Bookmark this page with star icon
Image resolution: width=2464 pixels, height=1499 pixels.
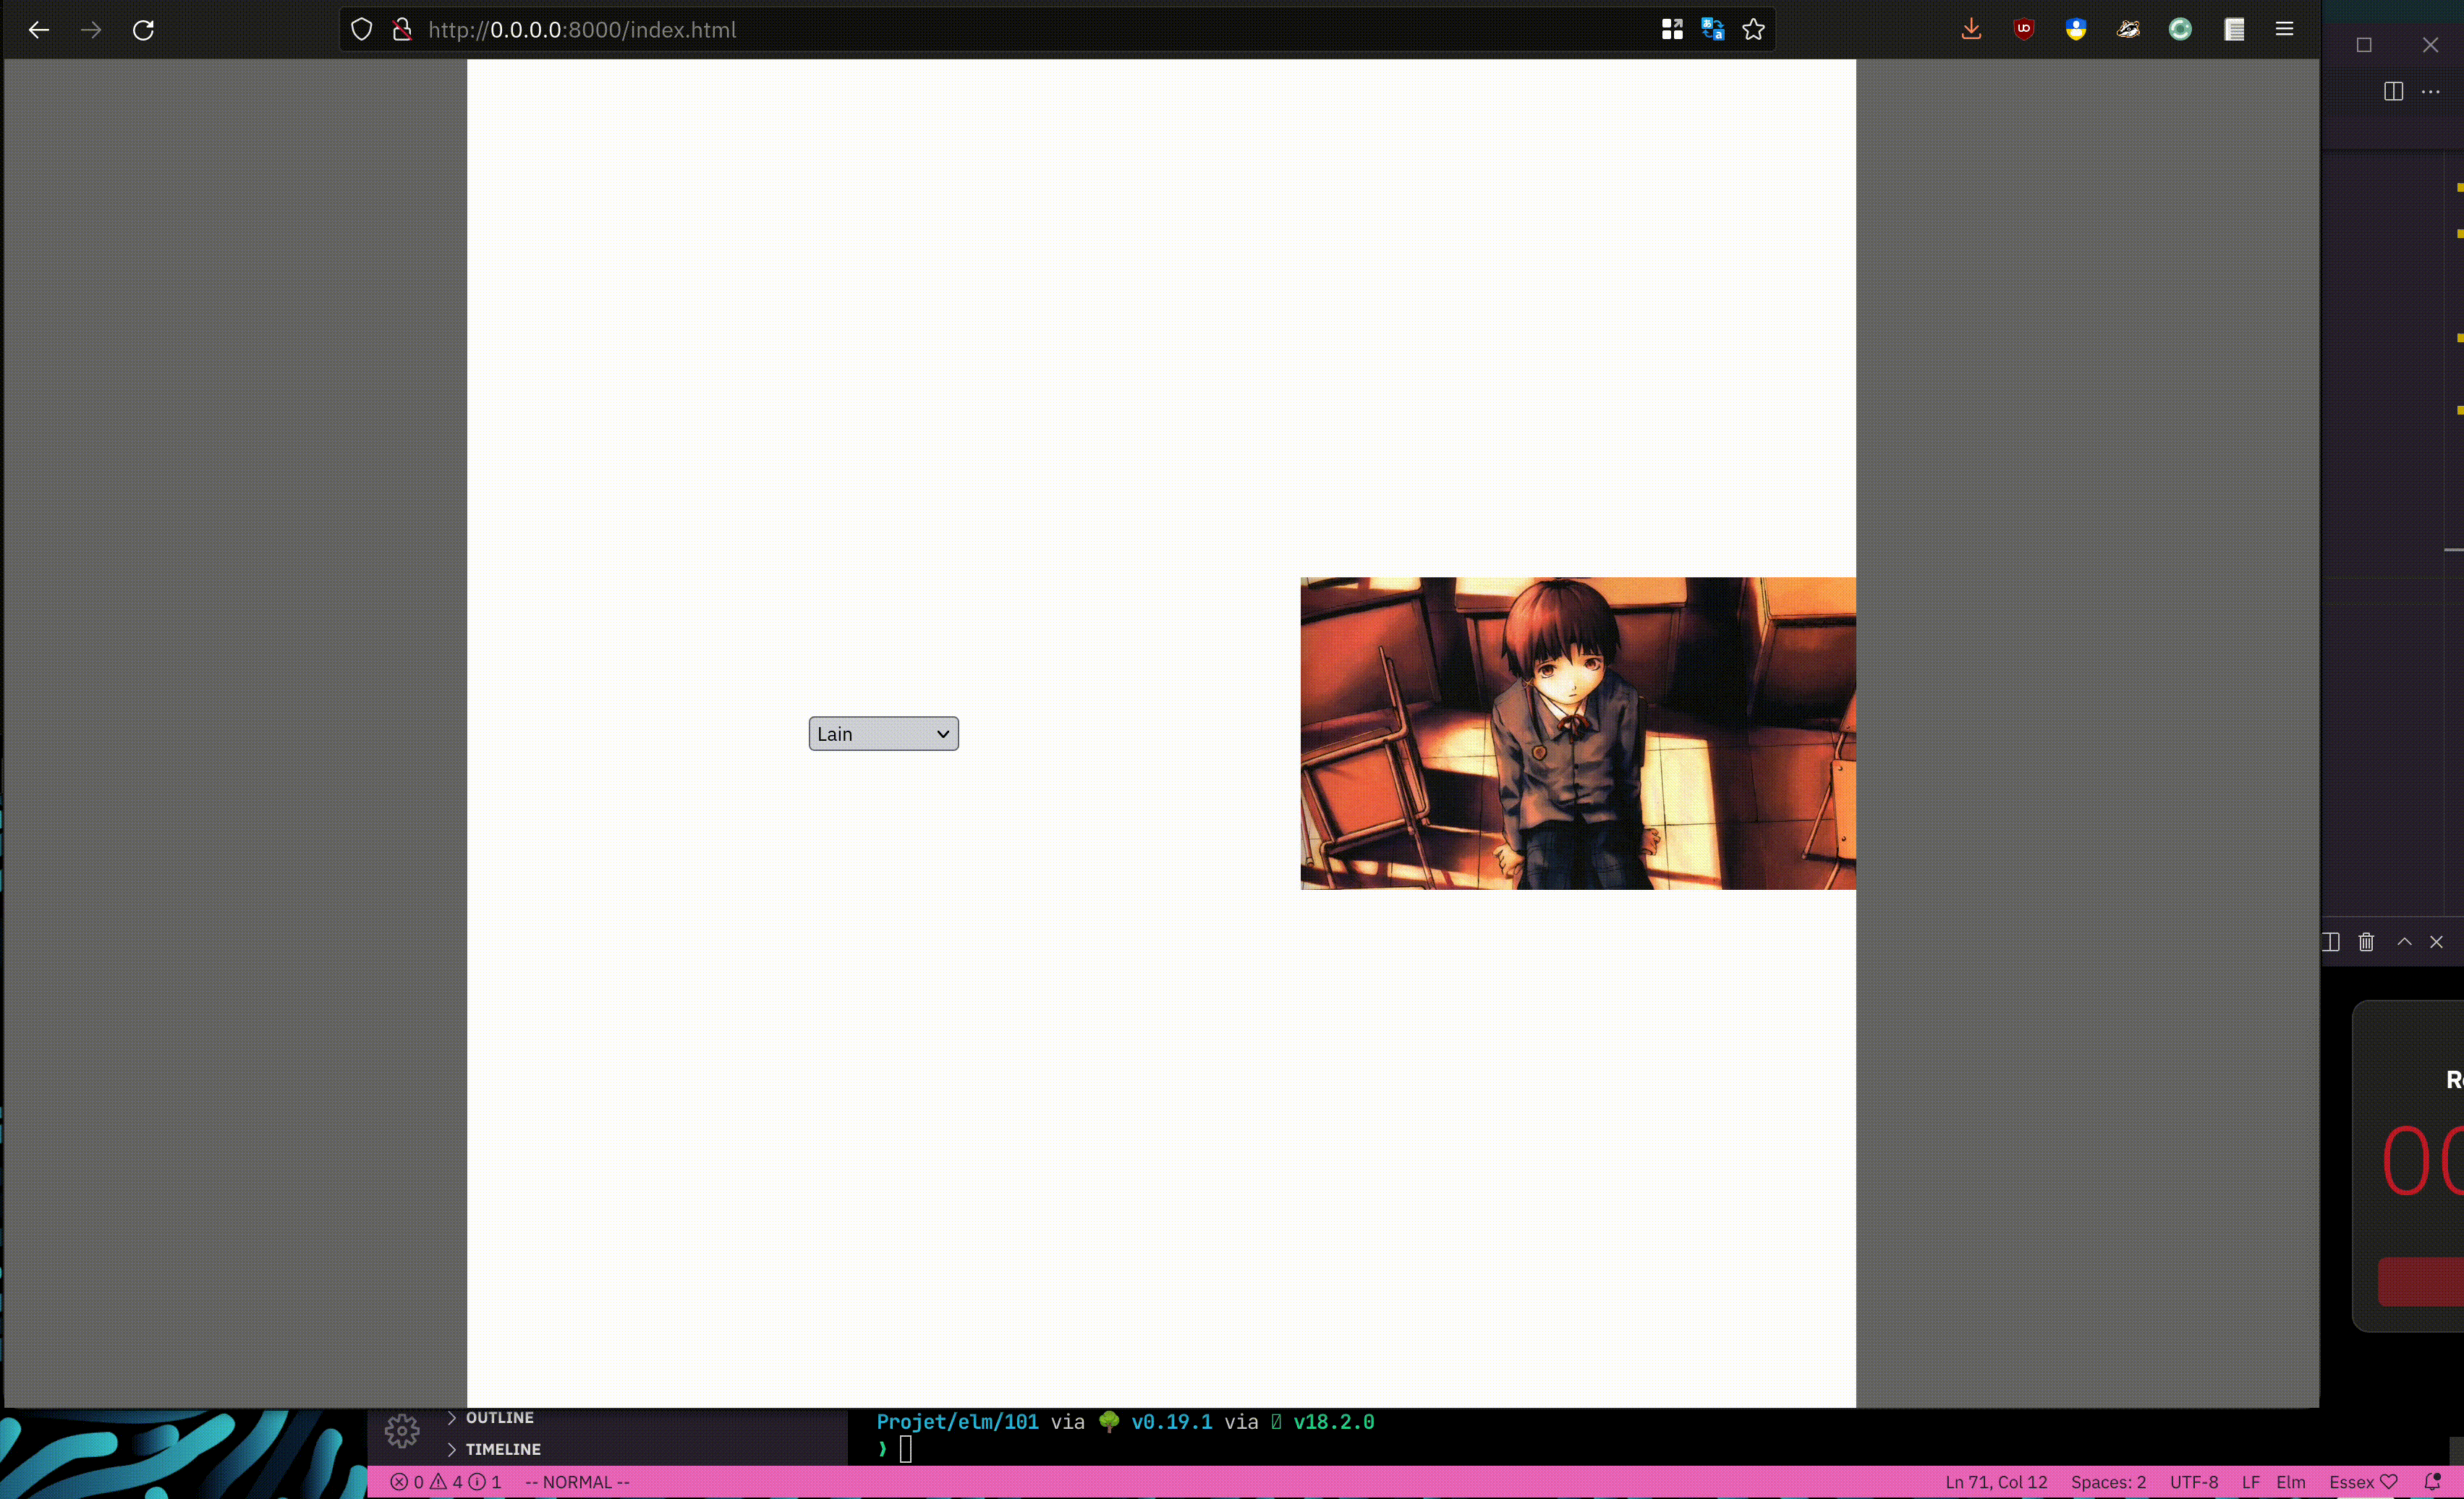[x=1753, y=30]
